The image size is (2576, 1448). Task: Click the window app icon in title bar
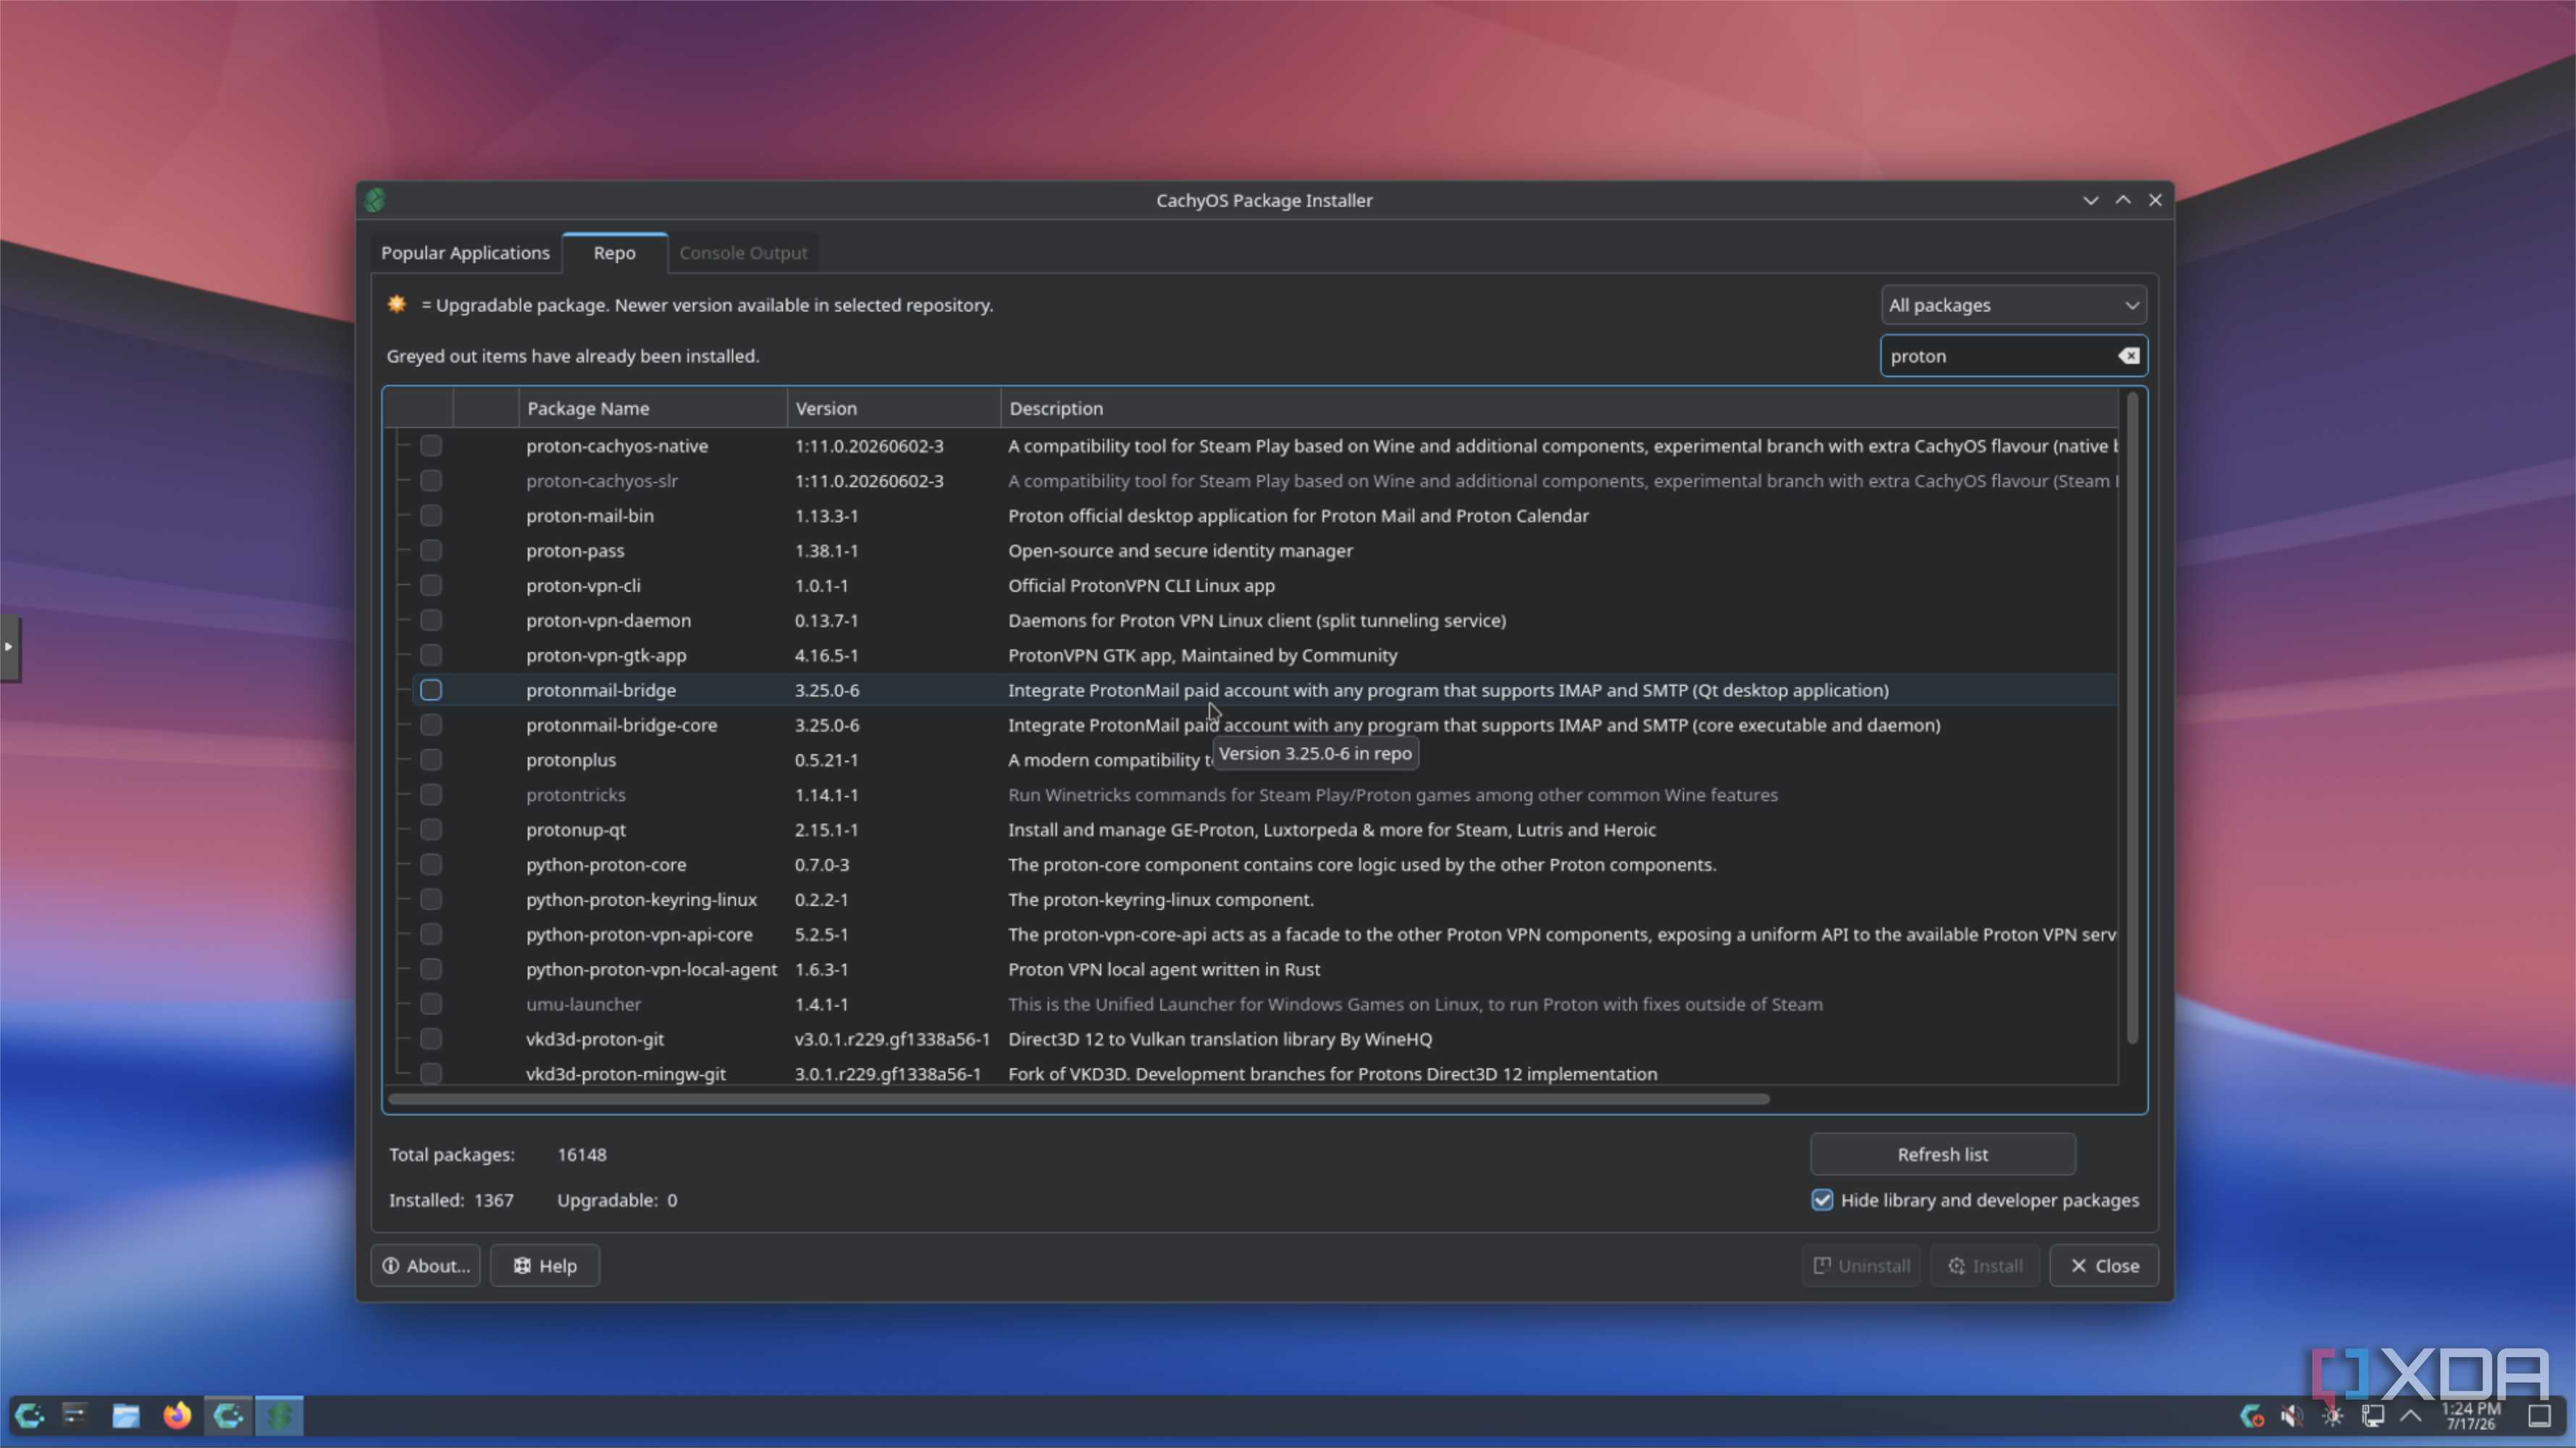pyautogui.click(x=375, y=200)
